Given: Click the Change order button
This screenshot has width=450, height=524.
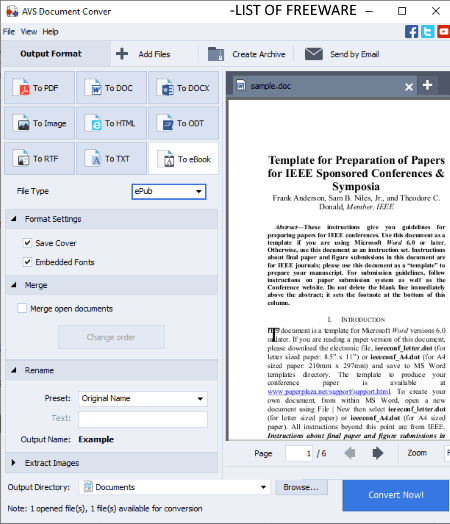Looking at the screenshot, I should click(x=111, y=337).
